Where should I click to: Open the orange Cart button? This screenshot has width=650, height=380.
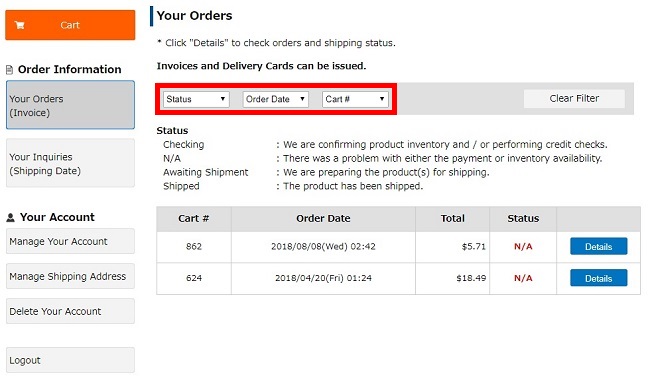pyautogui.click(x=70, y=25)
